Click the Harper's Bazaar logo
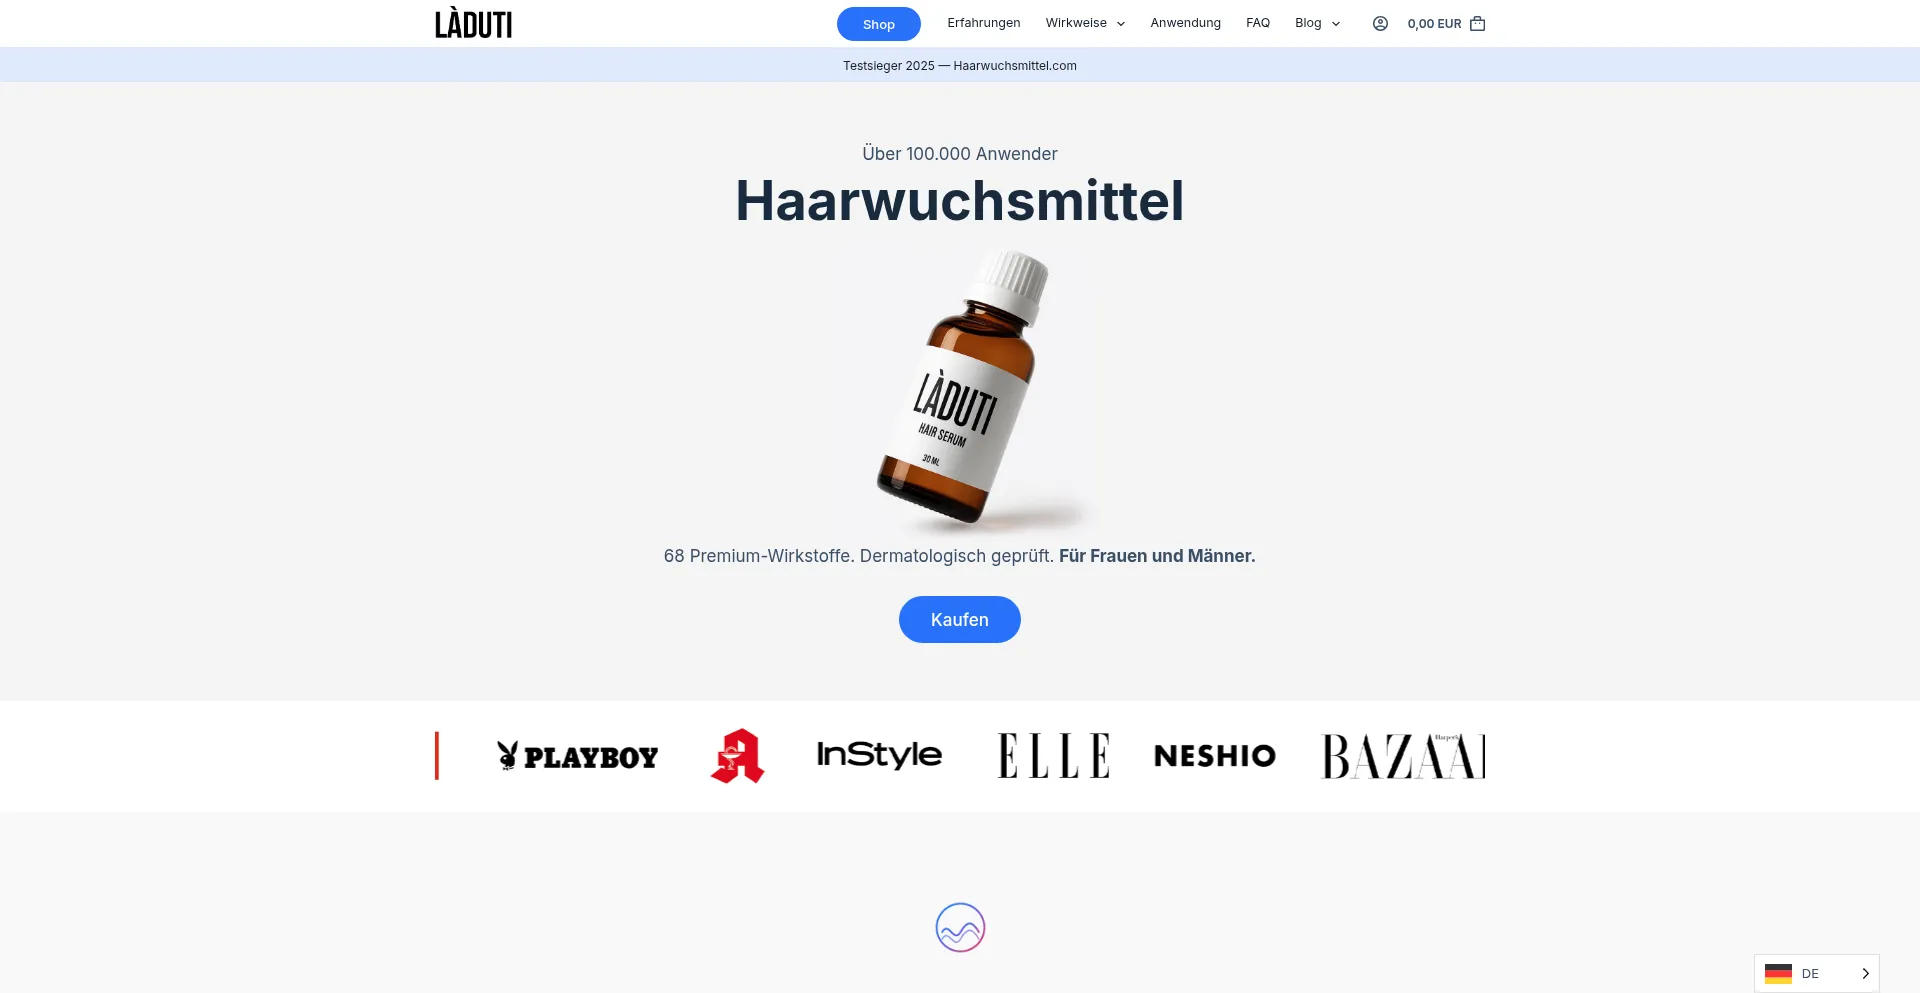The height and width of the screenshot is (993, 1920). pos(1403,756)
